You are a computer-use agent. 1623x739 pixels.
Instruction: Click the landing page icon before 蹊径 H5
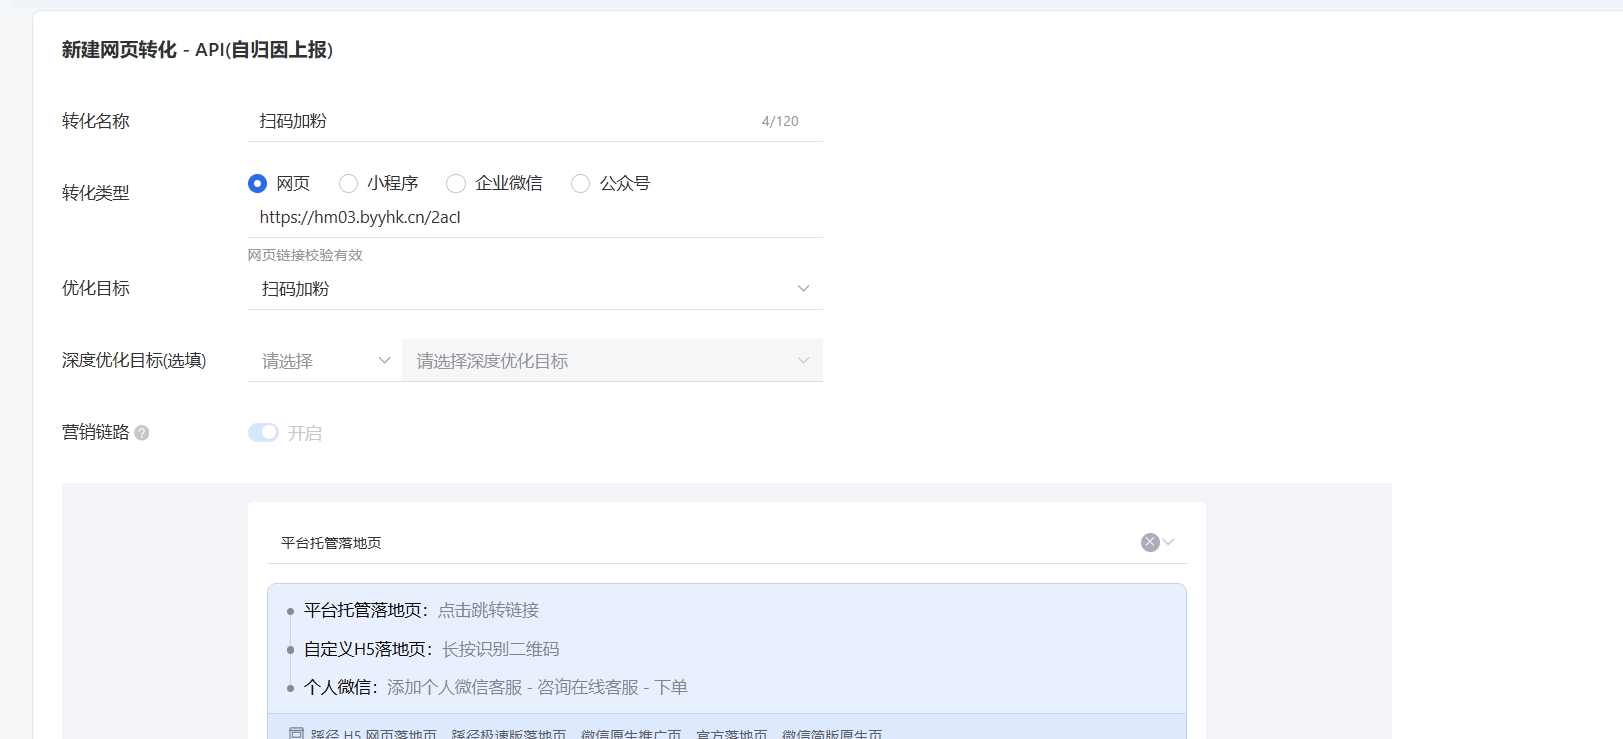[x=296, y=734]
